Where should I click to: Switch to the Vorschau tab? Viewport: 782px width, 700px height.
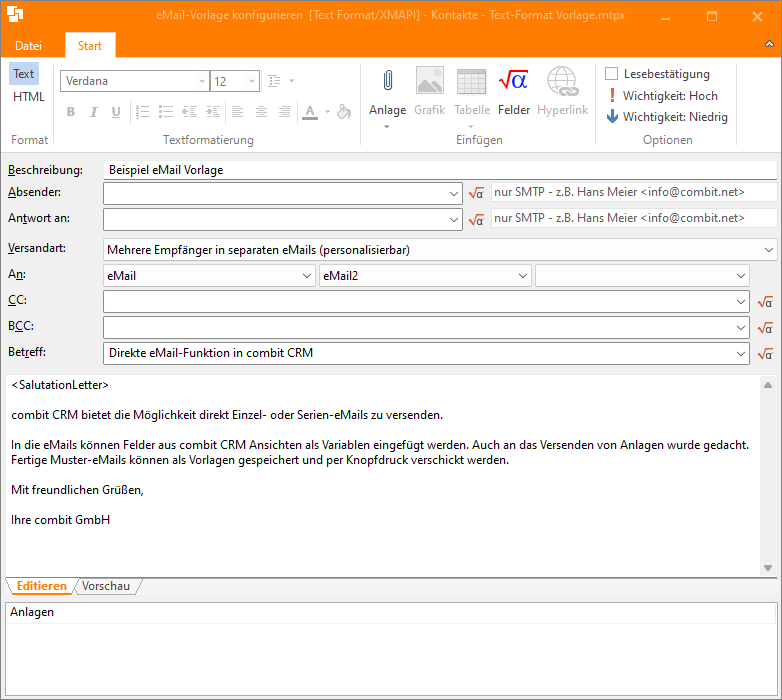click(106, 586)
